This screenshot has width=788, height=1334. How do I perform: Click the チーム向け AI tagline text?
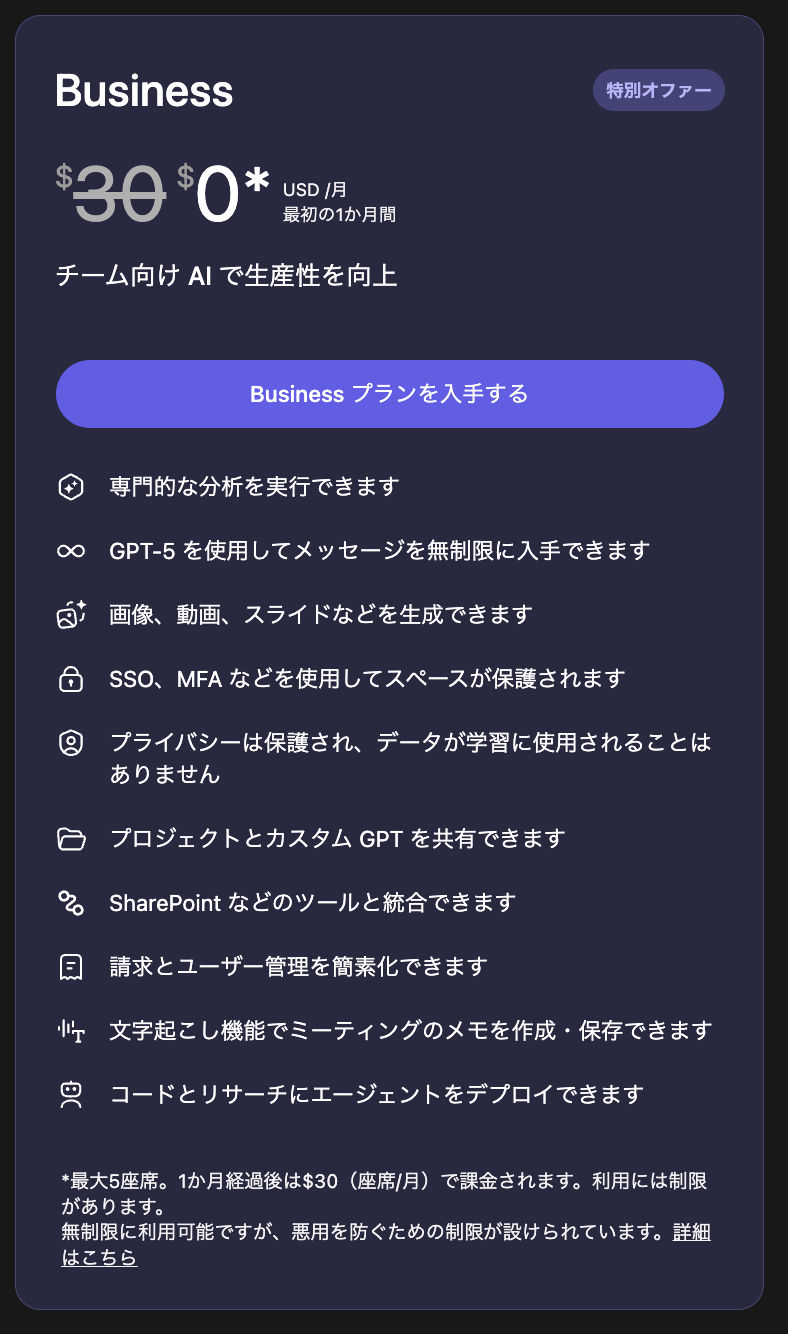point(227,276)
